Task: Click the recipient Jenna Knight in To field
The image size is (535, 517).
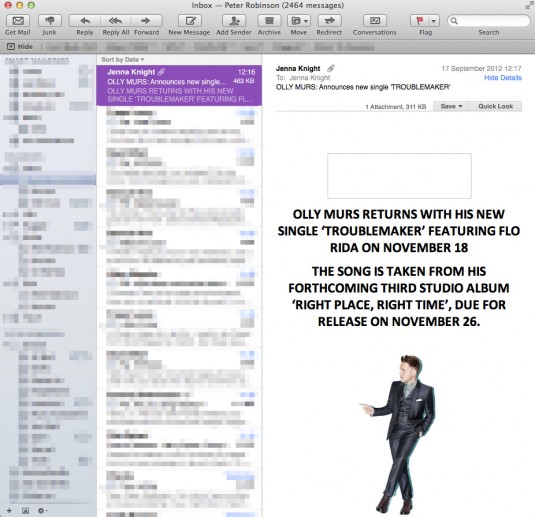Action: 309,78
